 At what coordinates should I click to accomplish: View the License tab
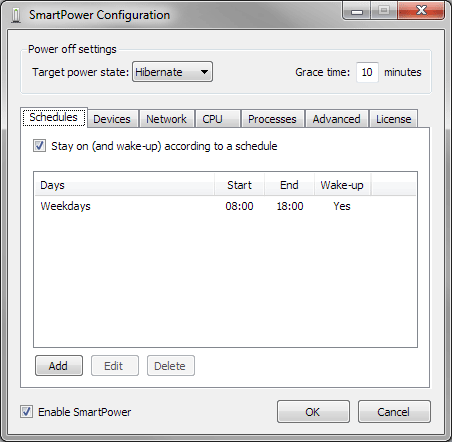pos(394,119)
